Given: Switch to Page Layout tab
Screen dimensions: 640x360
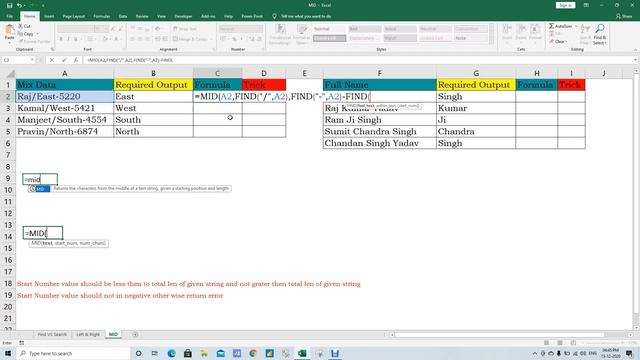Looking at the screenshot, I should click(74, 16).
